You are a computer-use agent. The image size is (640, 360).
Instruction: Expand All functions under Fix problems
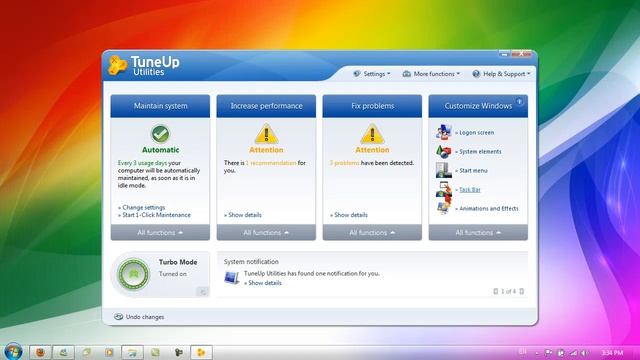coord(372,232)
